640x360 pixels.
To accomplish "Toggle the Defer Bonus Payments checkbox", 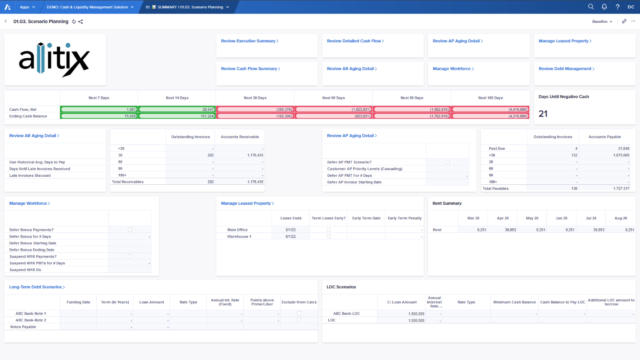I will click(x=130, y=230).
